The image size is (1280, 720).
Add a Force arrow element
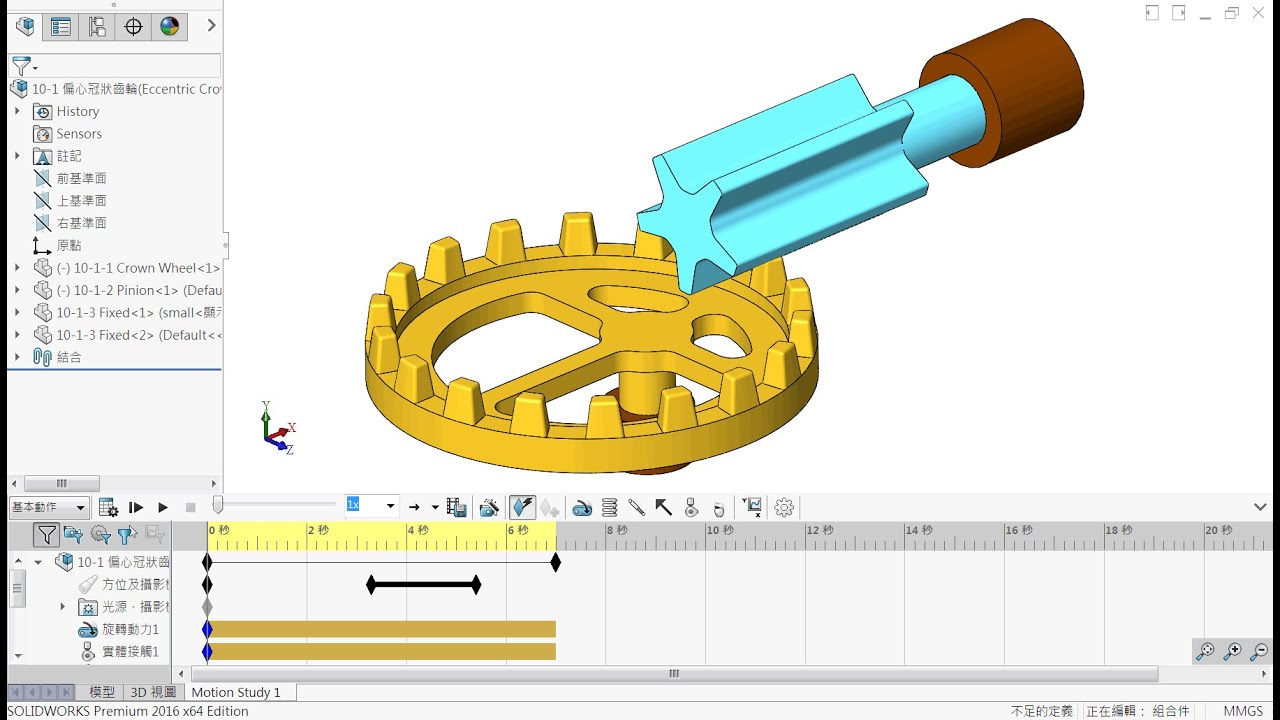tap(663, 508)
